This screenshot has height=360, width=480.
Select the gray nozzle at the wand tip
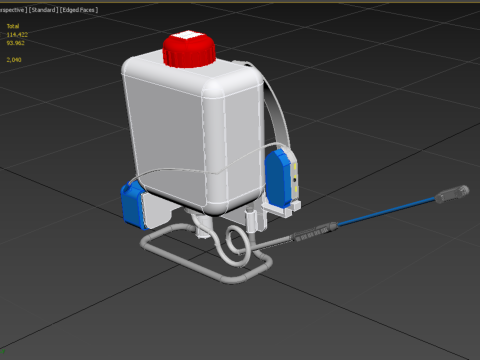452,194
